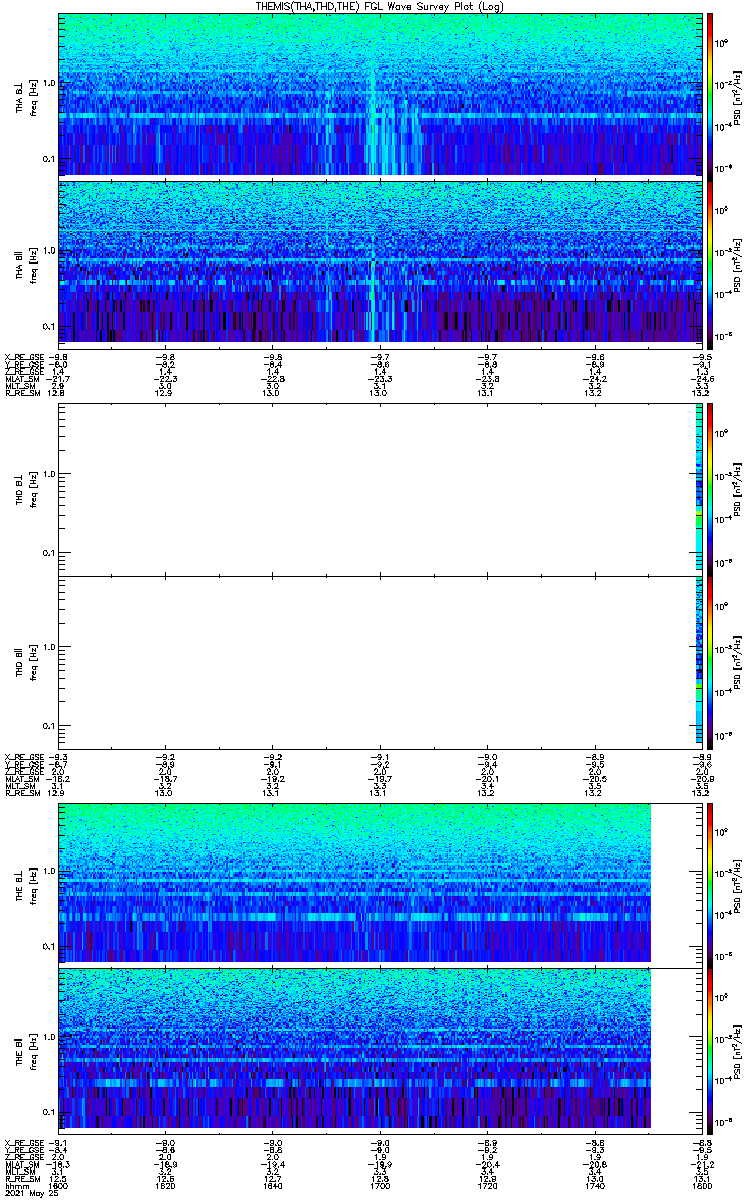
Task: Click the 1700 time tick label
Action: pyautogui.click(x=380, y=1186)
